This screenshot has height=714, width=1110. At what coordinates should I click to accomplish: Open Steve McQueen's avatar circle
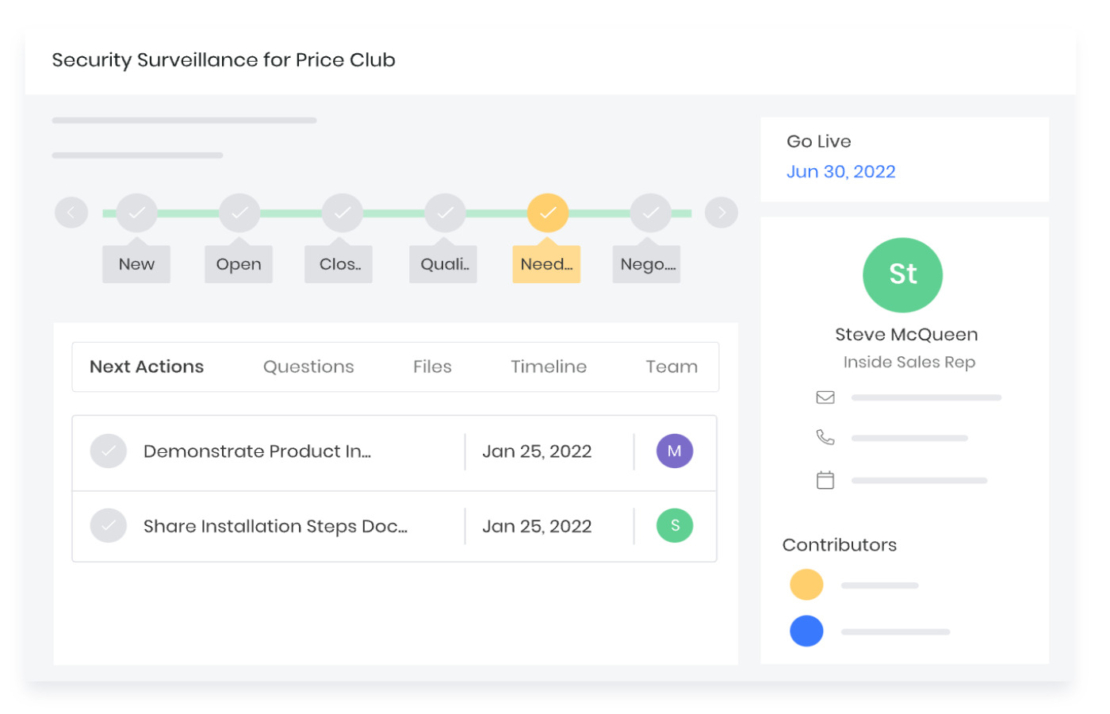pos(902,275)
